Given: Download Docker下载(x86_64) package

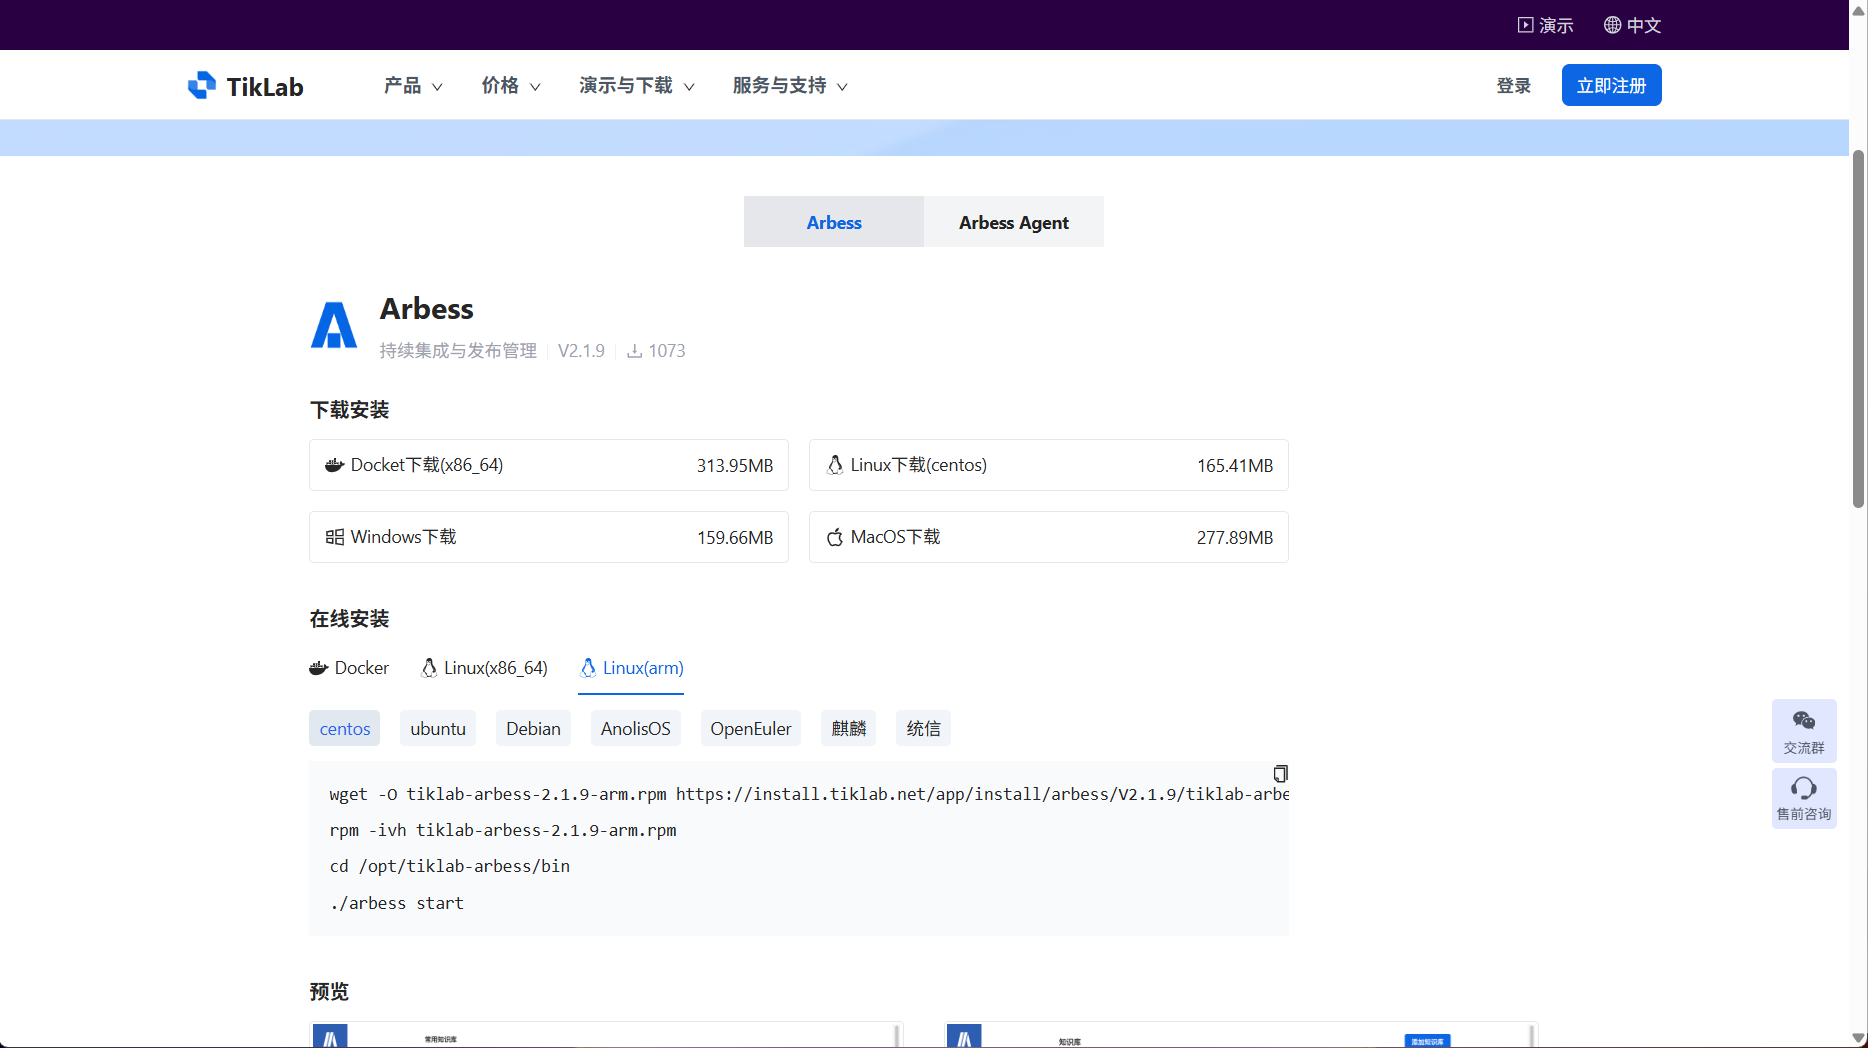Looking at the screenshot, I should [x=549, y=465].
